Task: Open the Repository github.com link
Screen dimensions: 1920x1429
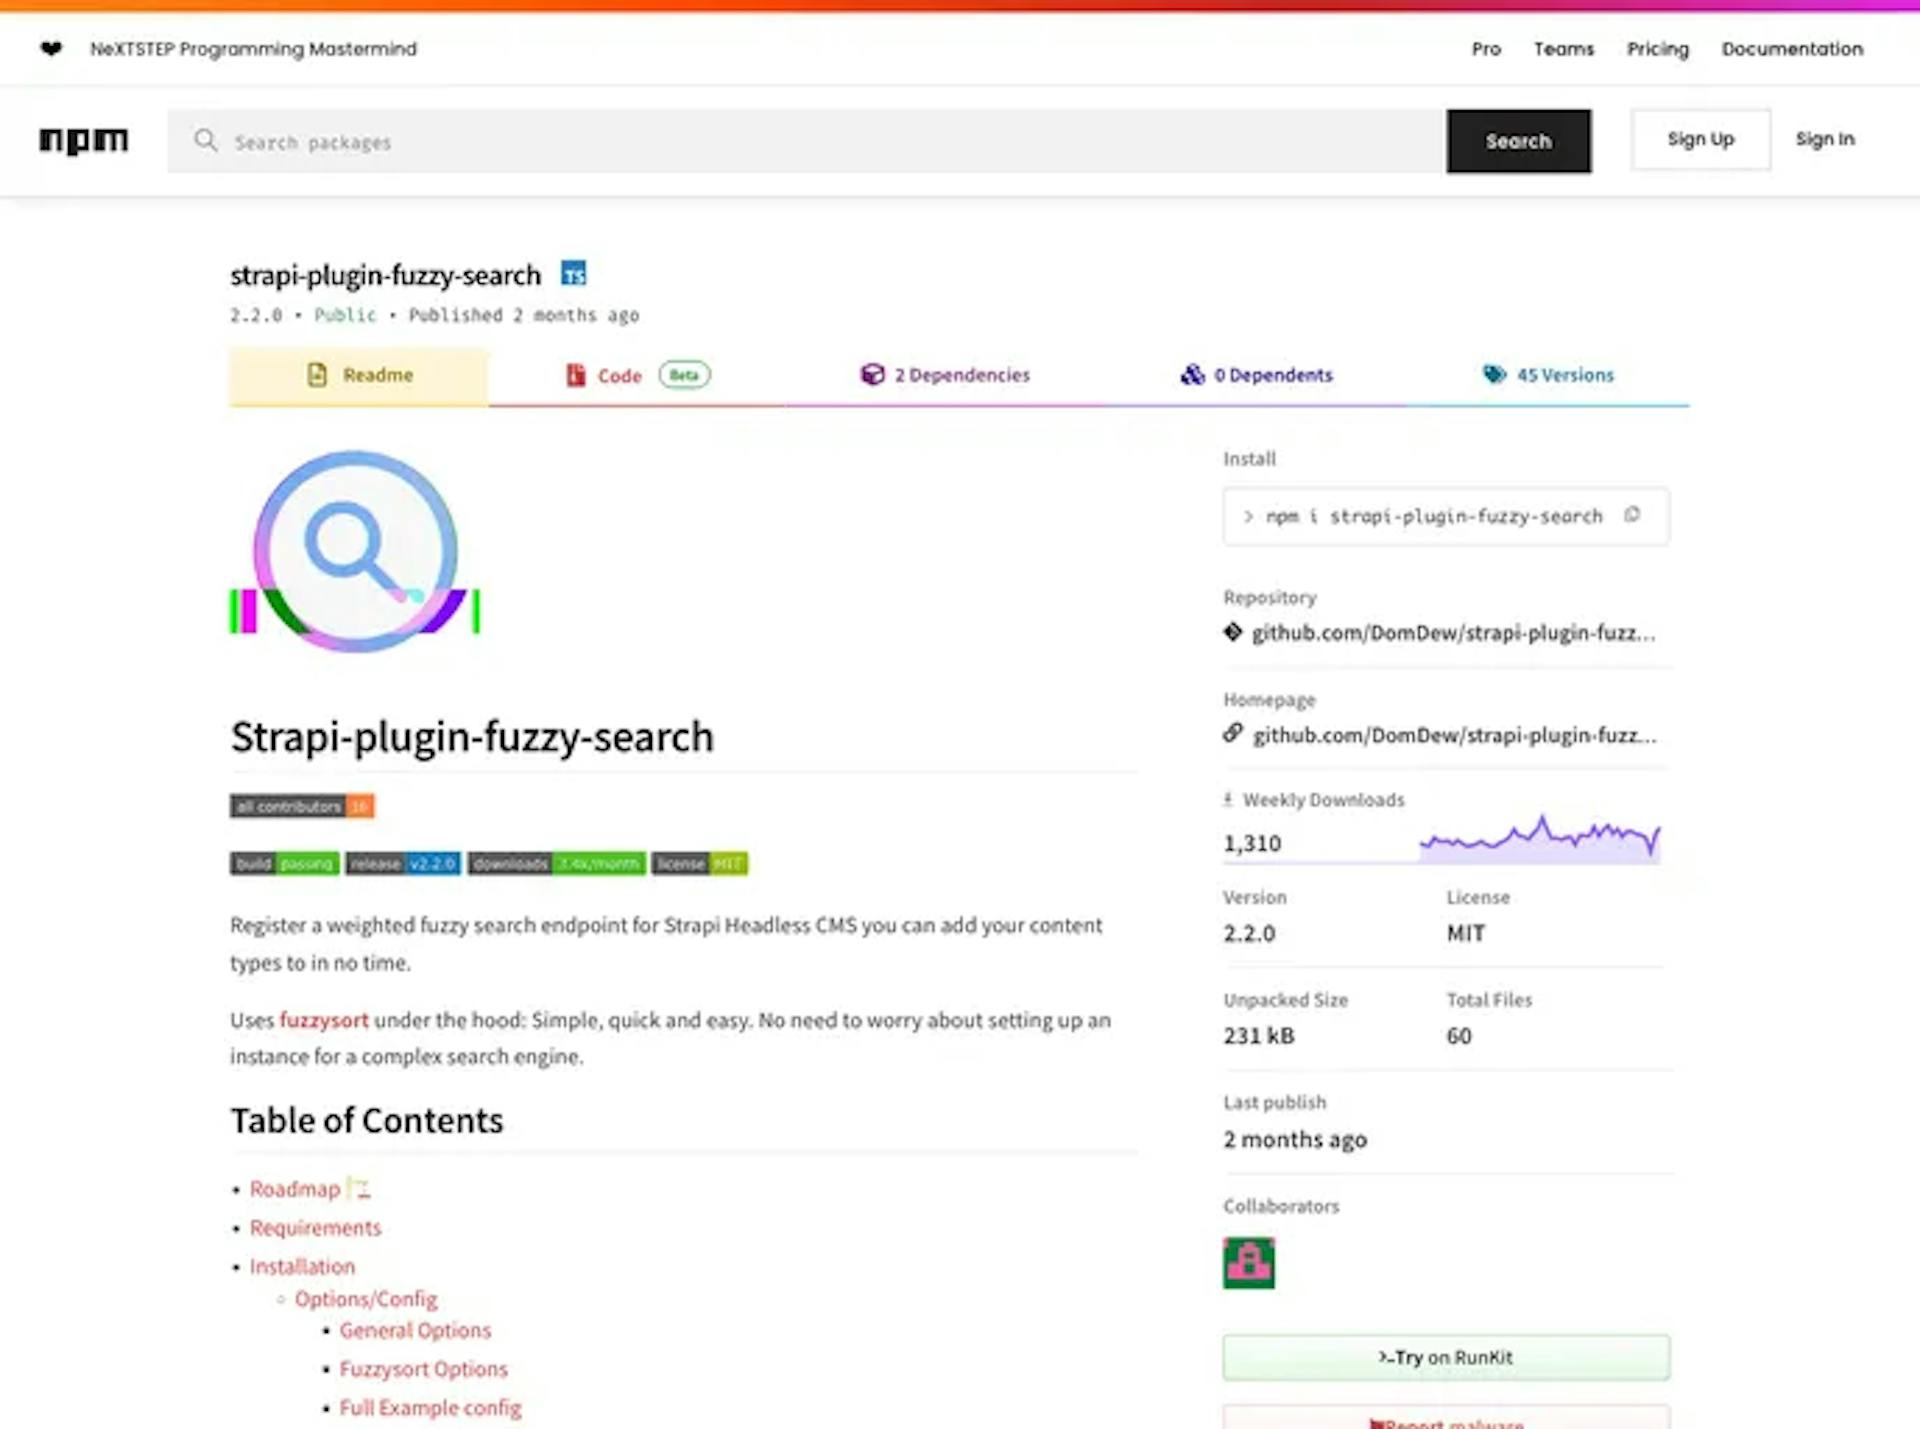Action: [x=1453, y=632]
